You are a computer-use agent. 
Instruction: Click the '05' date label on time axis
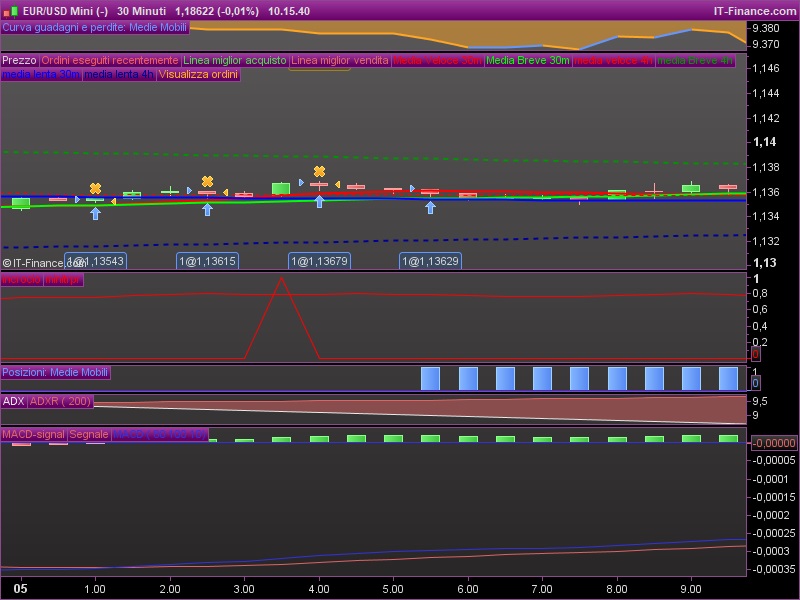point(20,589)
